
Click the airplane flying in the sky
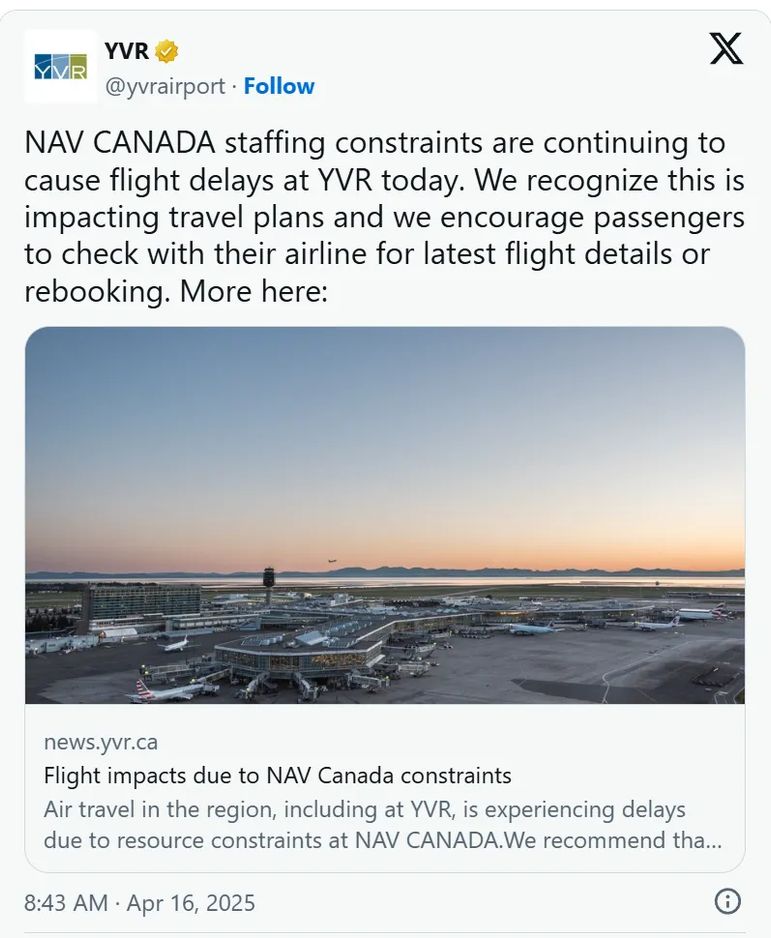(x=332, y=561)
